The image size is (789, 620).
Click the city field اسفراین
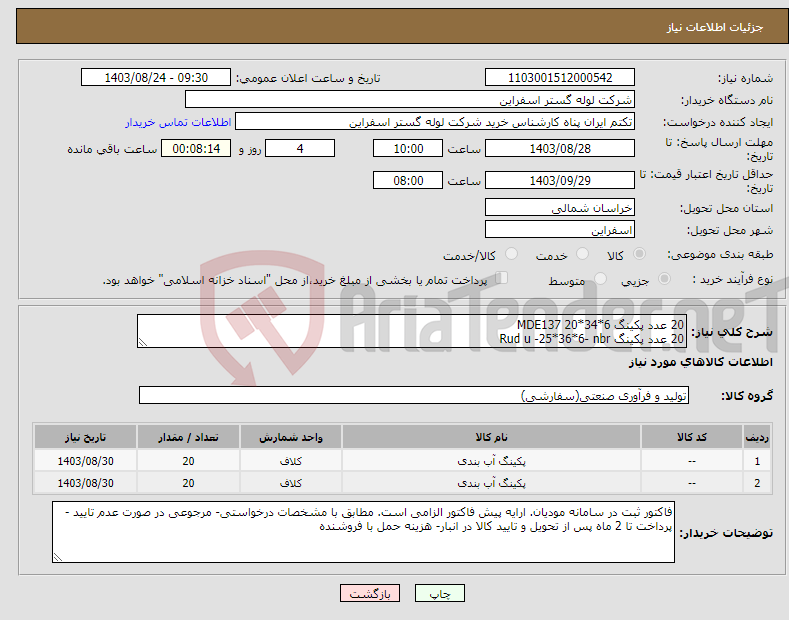560,229
